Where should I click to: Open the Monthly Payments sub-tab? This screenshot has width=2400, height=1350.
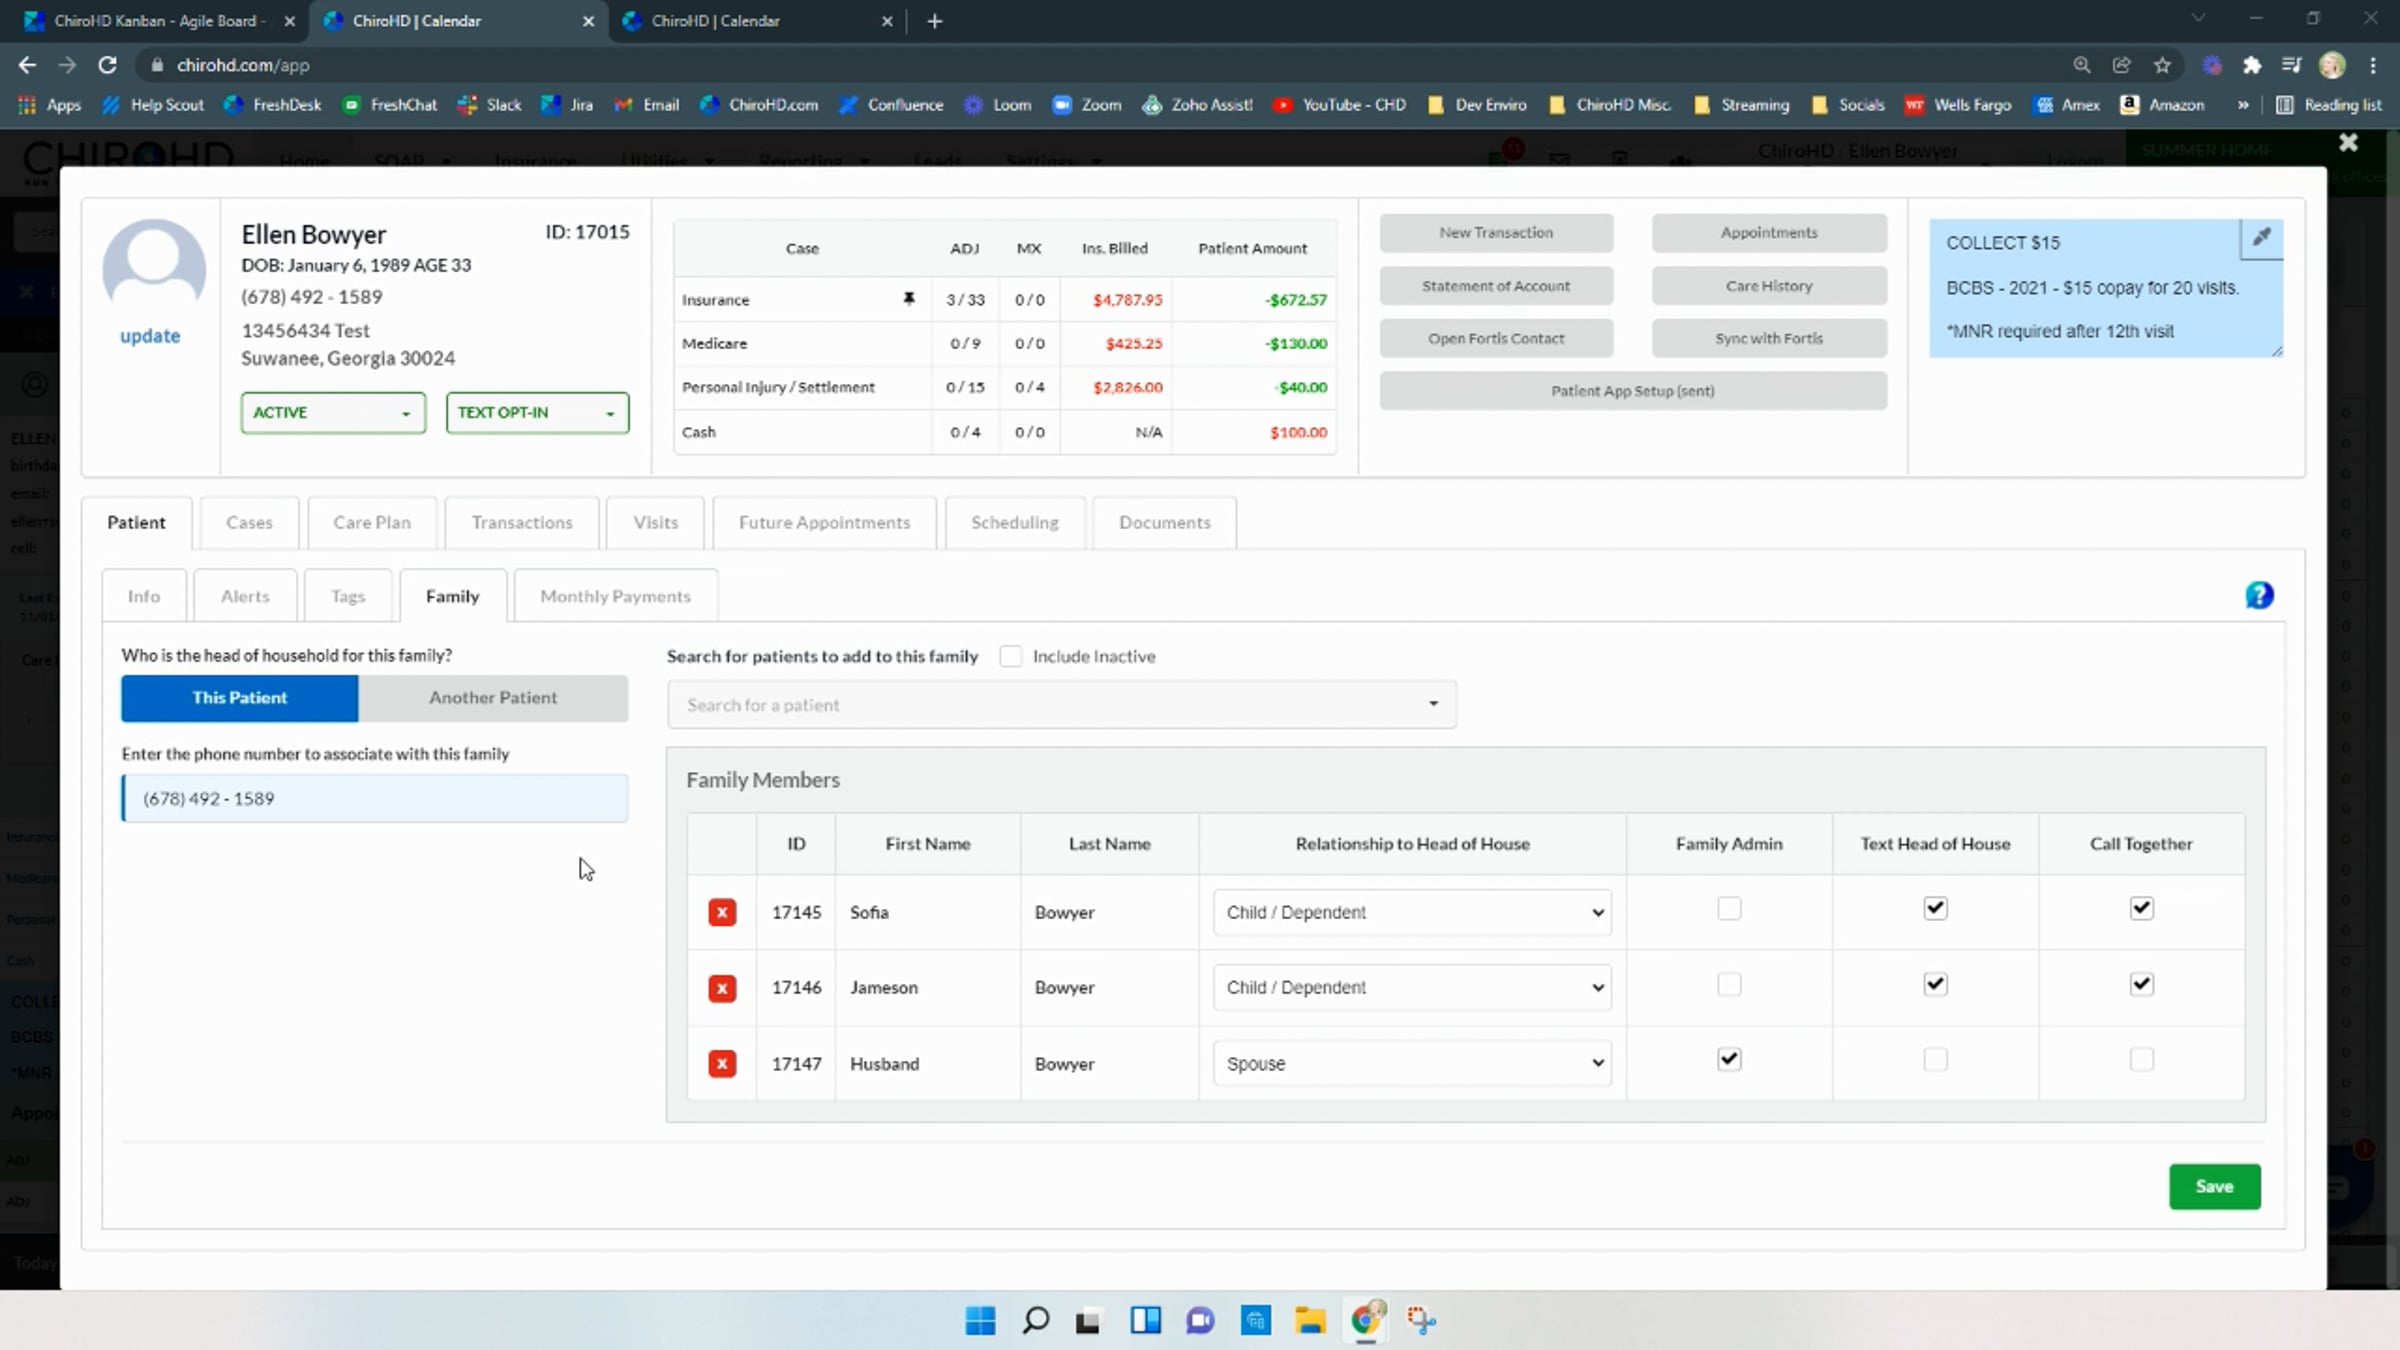(x=615, y=596)
